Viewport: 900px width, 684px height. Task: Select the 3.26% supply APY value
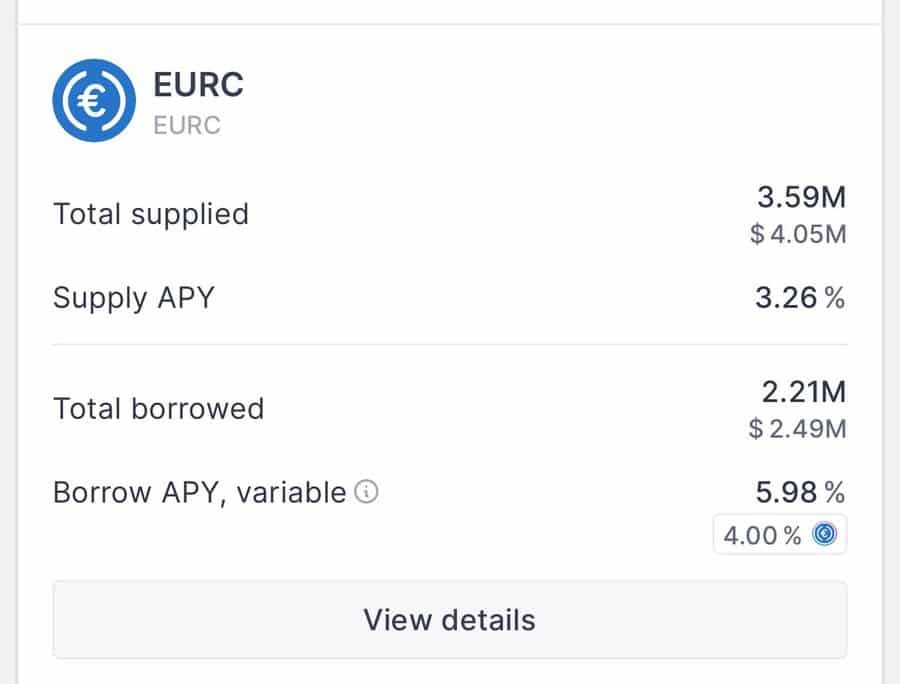coord(800,297)
